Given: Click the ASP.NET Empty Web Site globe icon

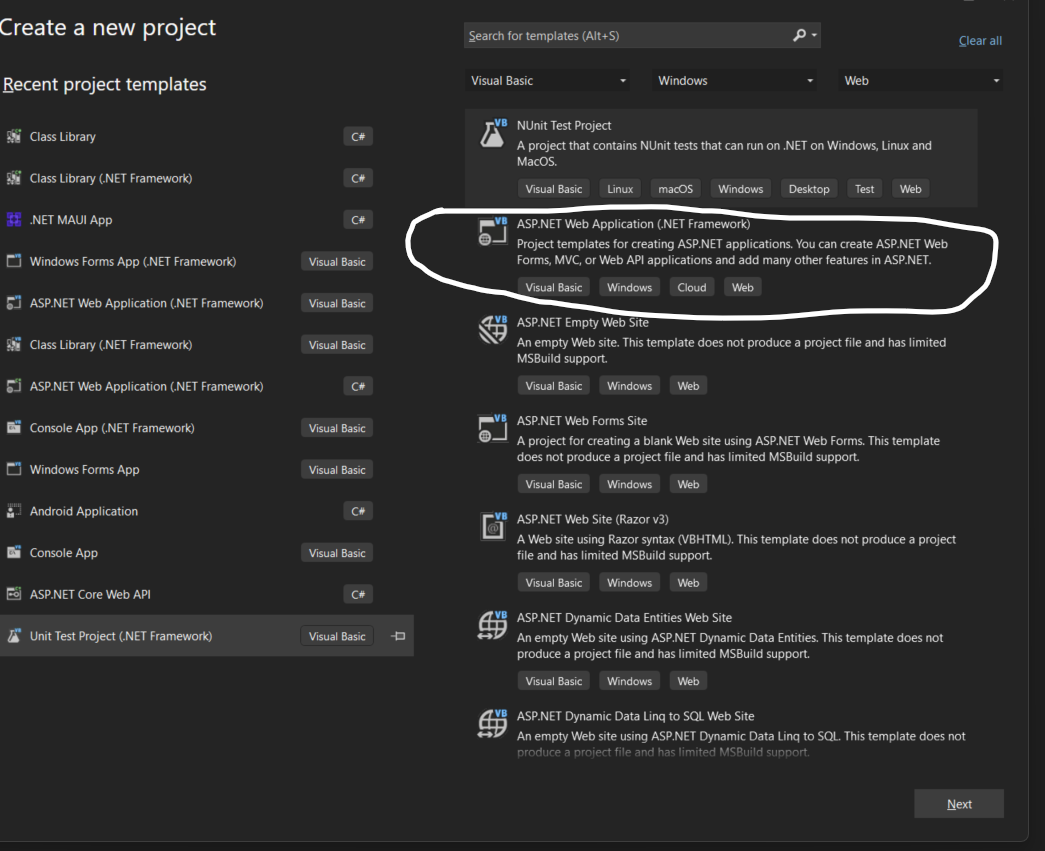Looking at the screenshot, I should (x=493, y=329).
